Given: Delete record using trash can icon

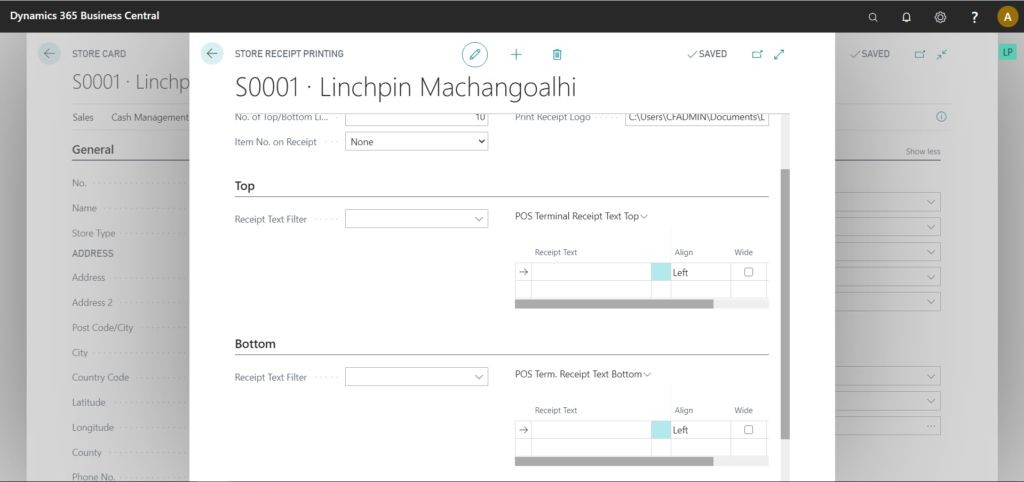Looking at the screenshot, I should pos(557,54).
